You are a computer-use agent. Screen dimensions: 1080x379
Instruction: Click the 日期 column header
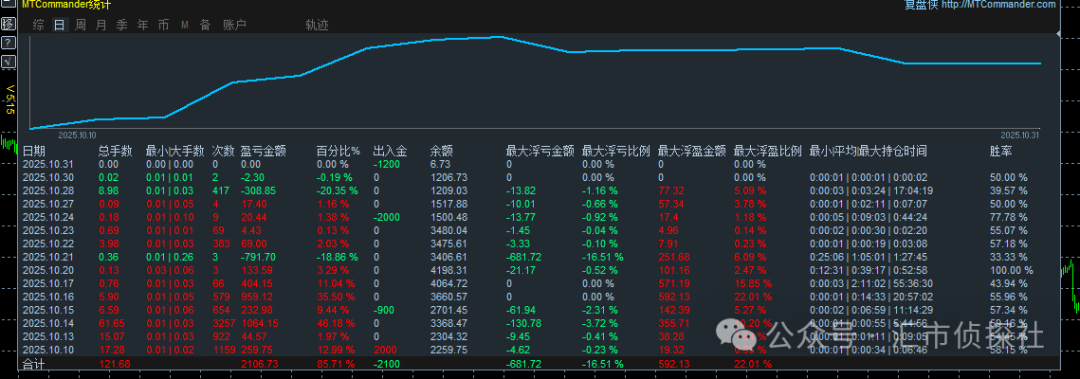[34, 152]
